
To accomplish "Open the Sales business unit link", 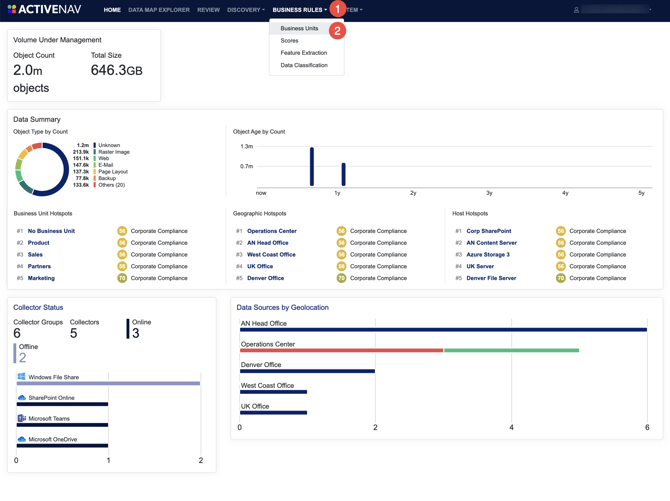I will [35, 254].
